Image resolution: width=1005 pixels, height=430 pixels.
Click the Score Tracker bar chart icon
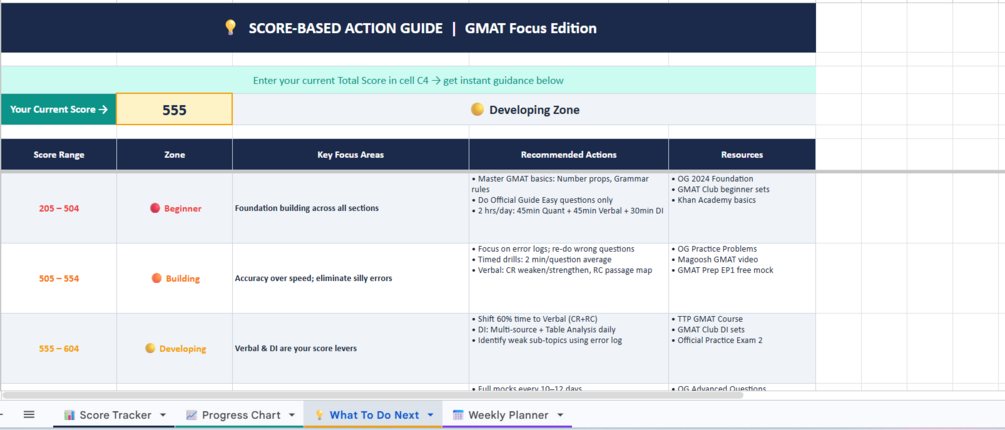point(70,415)
